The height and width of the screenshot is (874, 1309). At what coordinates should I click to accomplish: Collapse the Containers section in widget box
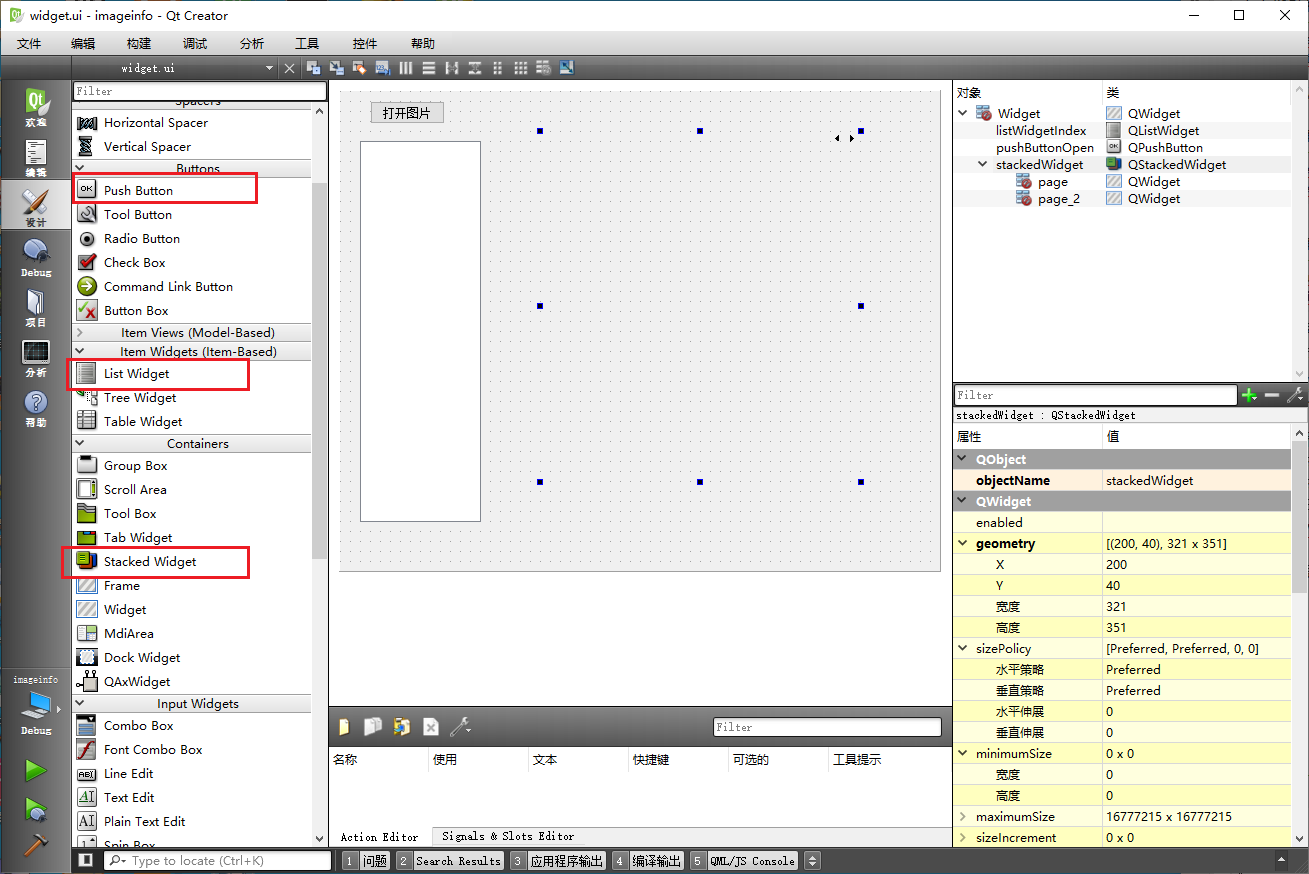click(192, 443)
